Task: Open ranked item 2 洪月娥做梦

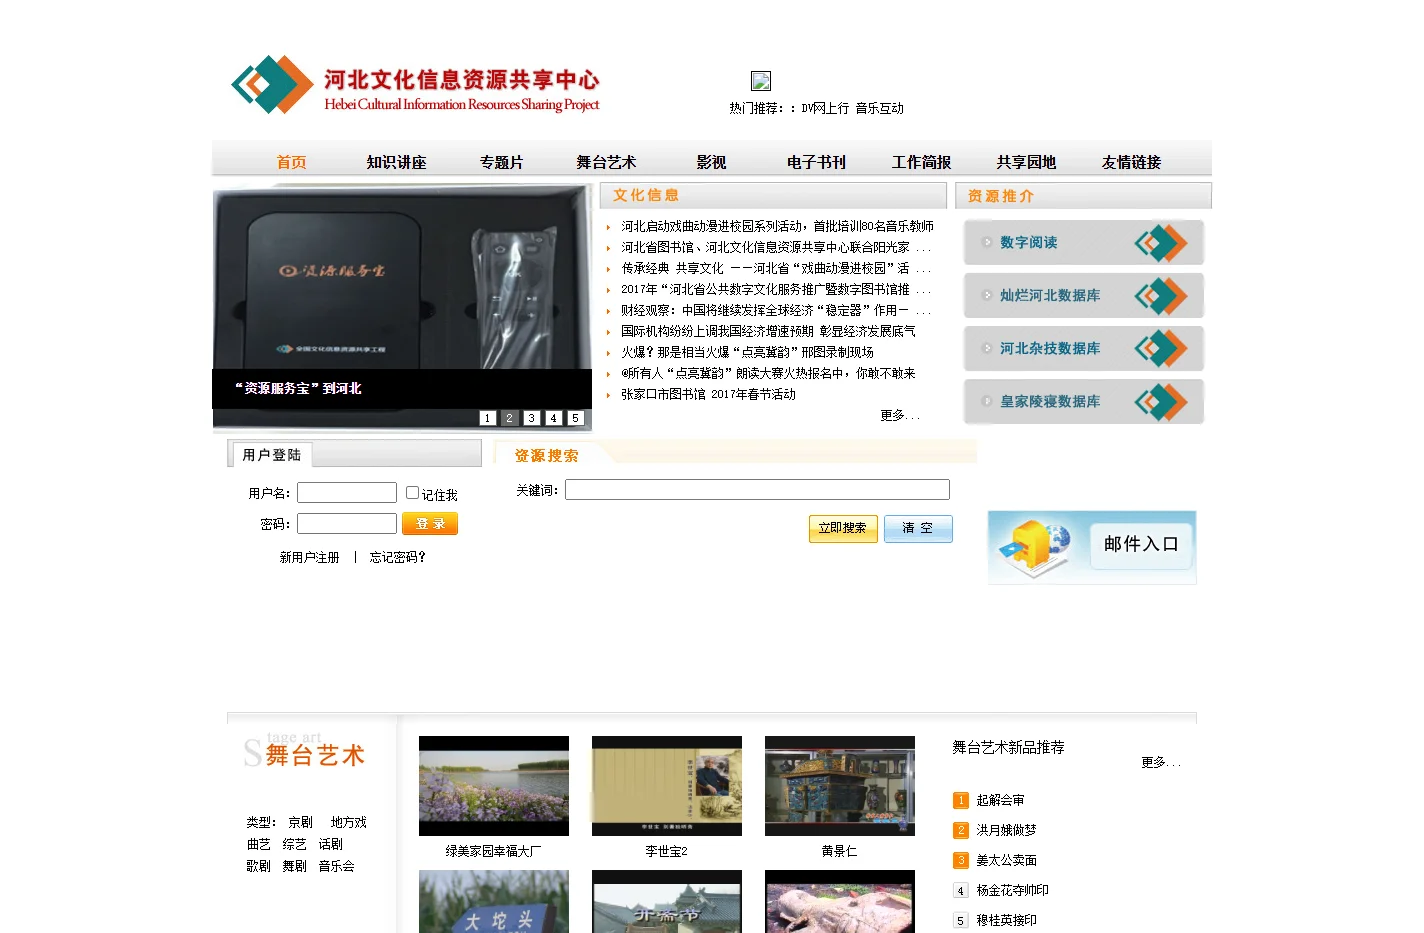Action: tap(1006, 830)
